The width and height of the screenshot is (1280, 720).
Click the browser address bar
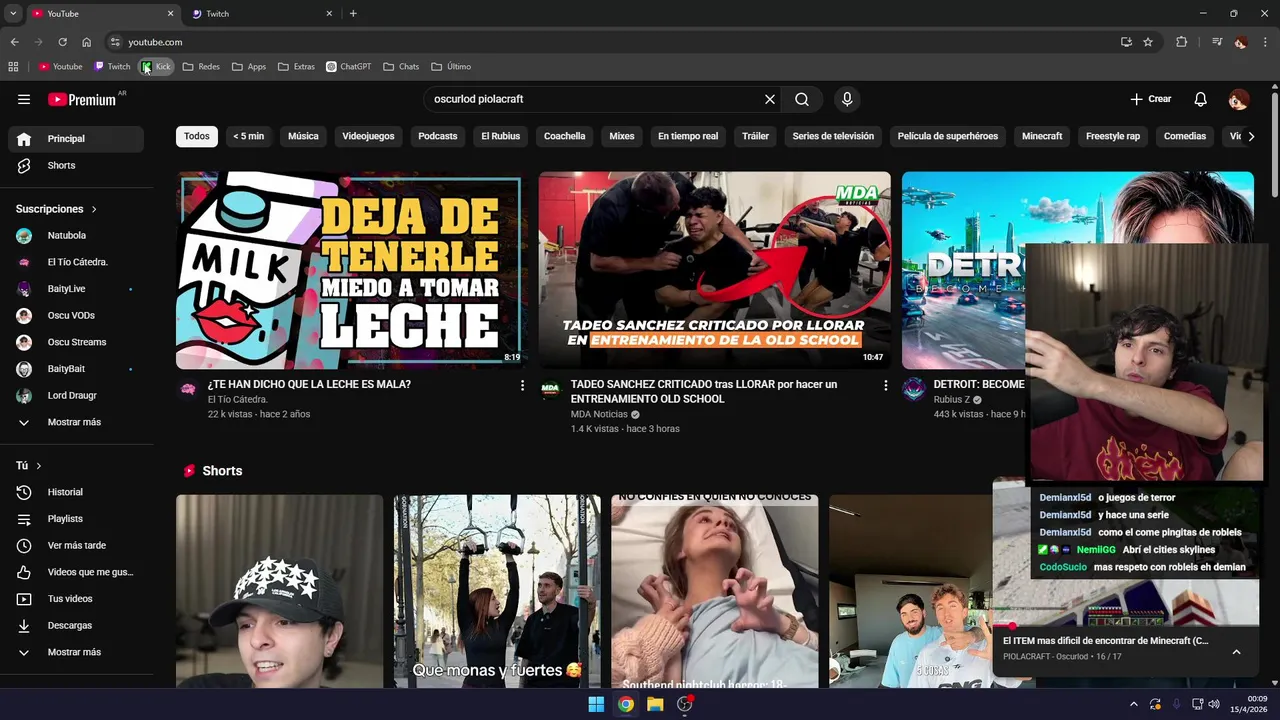[x=610, y=42]
